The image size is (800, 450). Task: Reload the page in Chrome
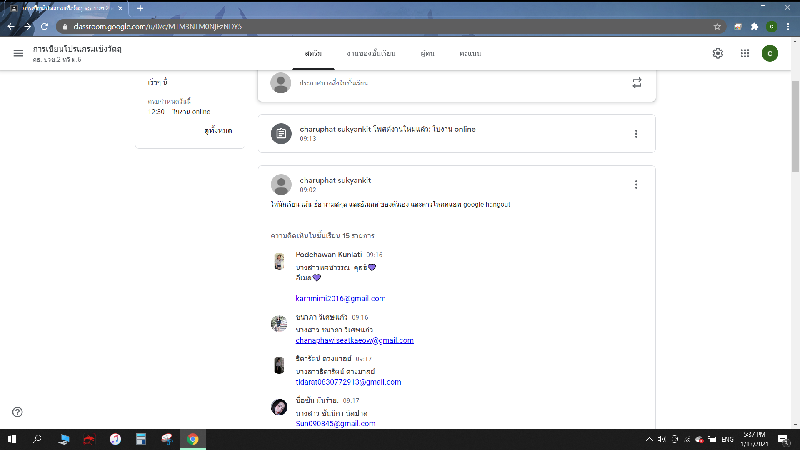(45, 26)
